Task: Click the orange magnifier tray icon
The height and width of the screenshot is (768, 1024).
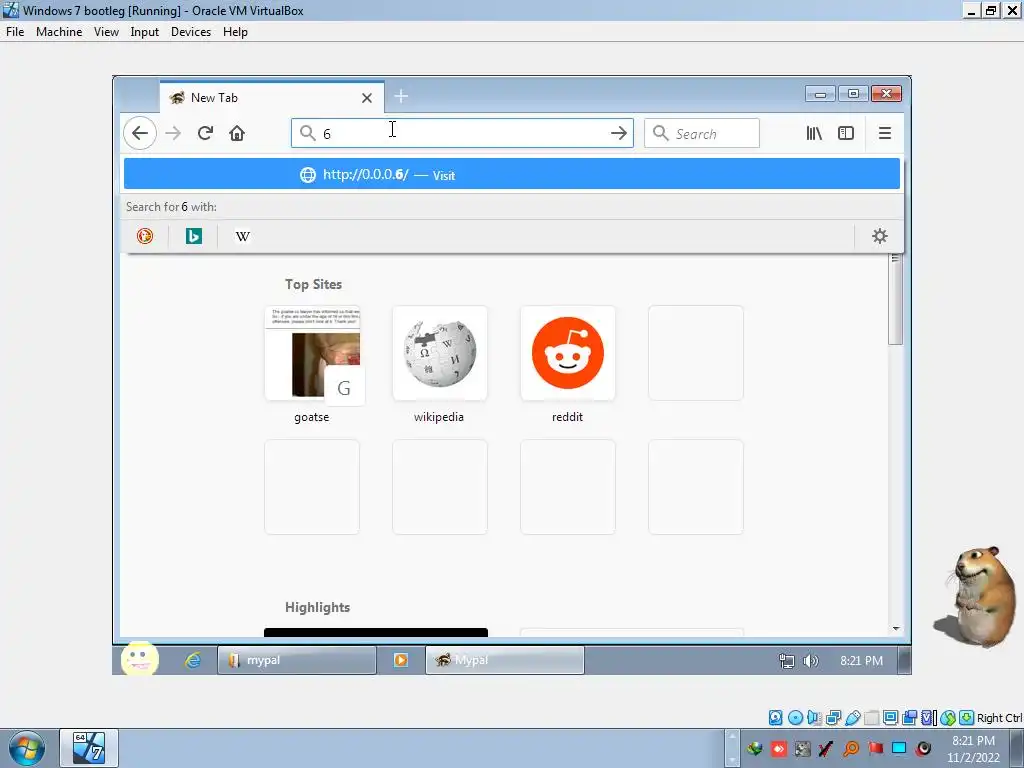Action: click(x=851, y=748)
